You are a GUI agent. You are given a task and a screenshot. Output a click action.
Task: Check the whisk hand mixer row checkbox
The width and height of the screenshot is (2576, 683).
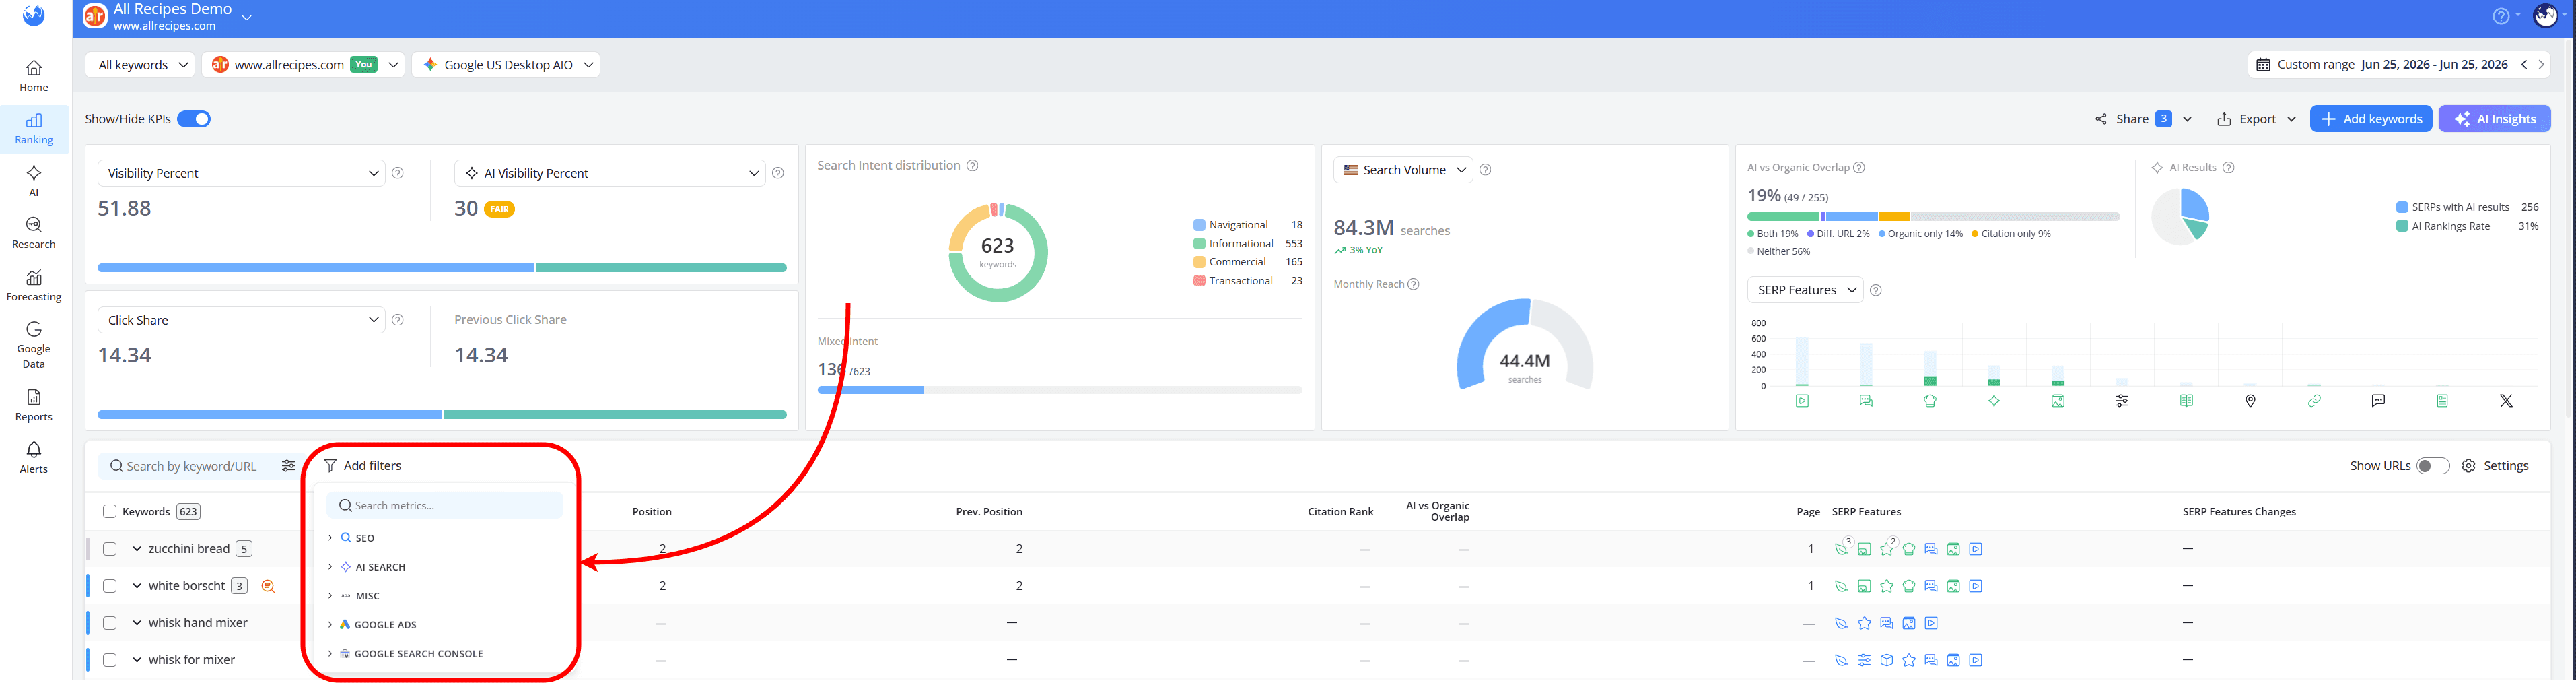coord(110,623)
